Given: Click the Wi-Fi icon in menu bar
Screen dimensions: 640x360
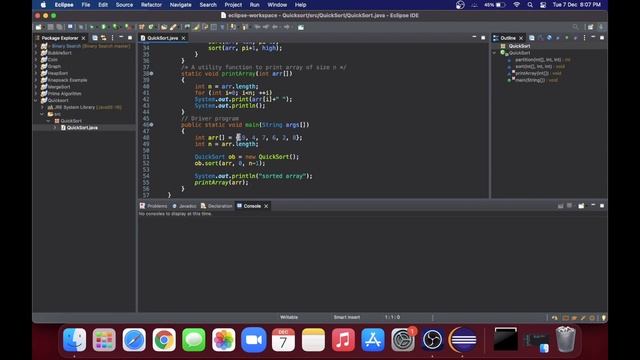Looking at the screenshot, I should point(517,5).
